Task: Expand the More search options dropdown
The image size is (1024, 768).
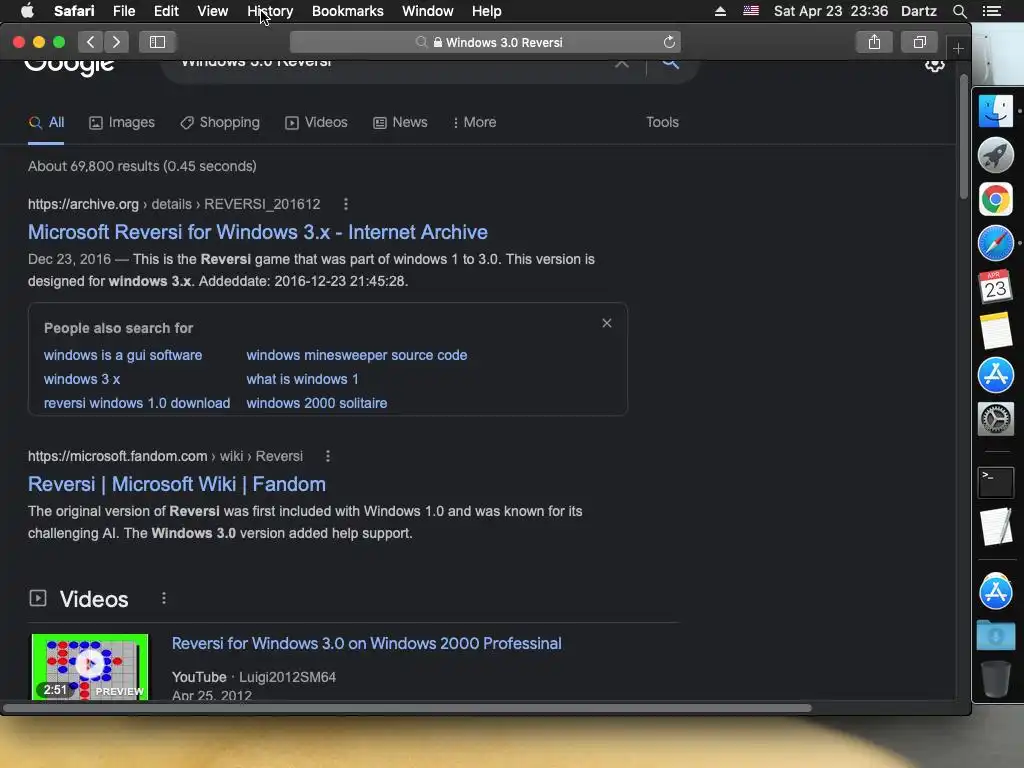Action: [x=474, y=123]
